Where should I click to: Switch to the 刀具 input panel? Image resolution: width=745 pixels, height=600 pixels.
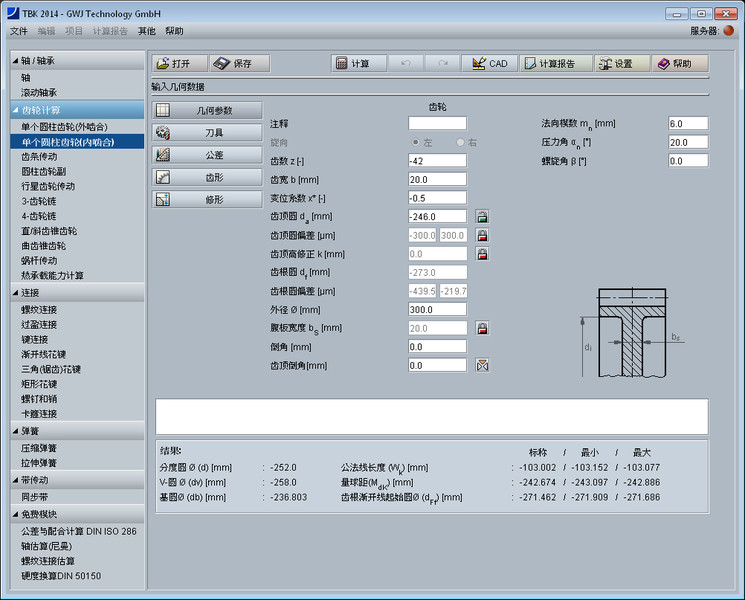point(207,132)
